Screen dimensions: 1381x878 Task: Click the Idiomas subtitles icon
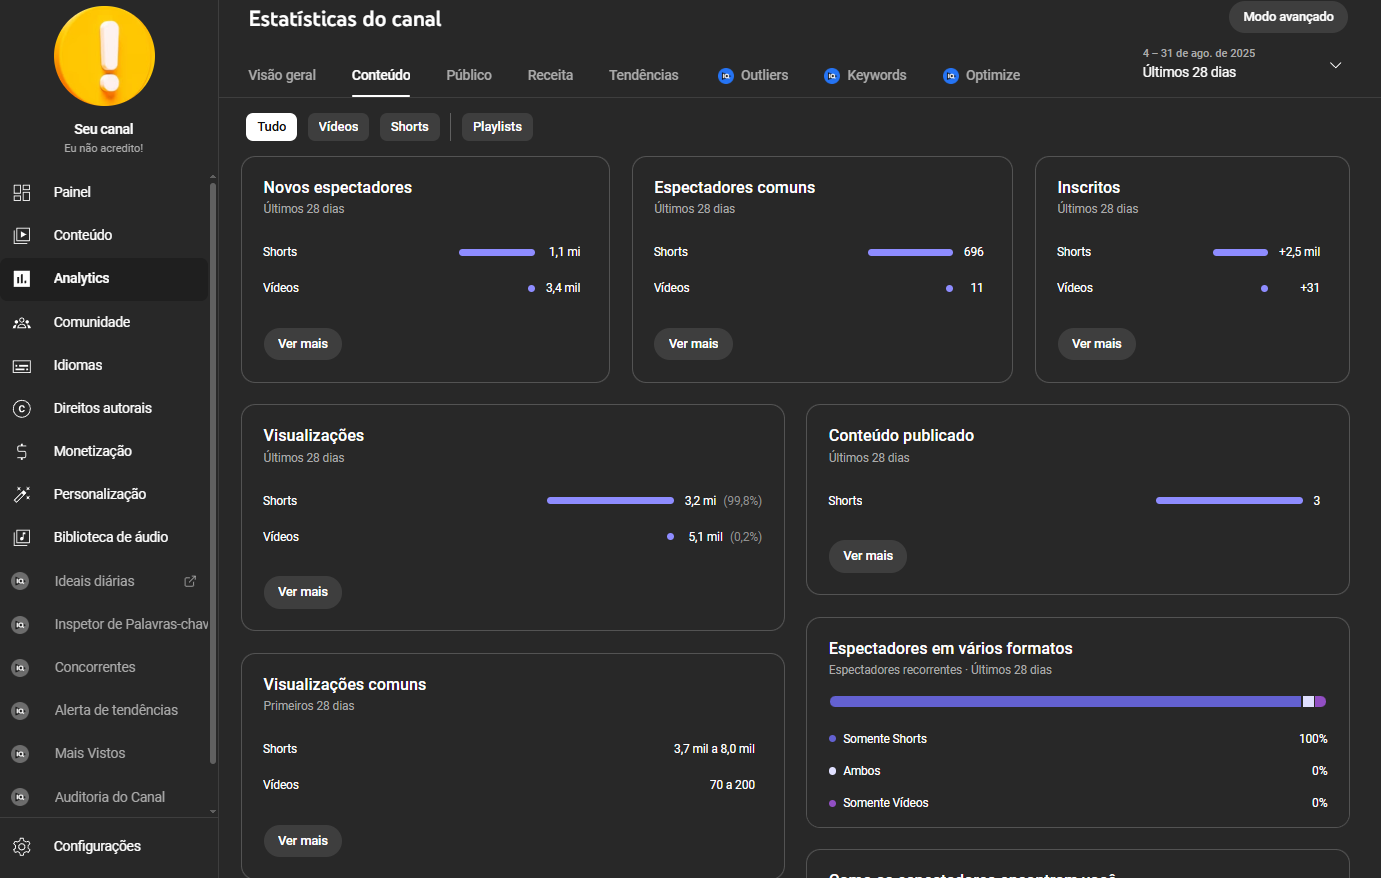point(22,366)
